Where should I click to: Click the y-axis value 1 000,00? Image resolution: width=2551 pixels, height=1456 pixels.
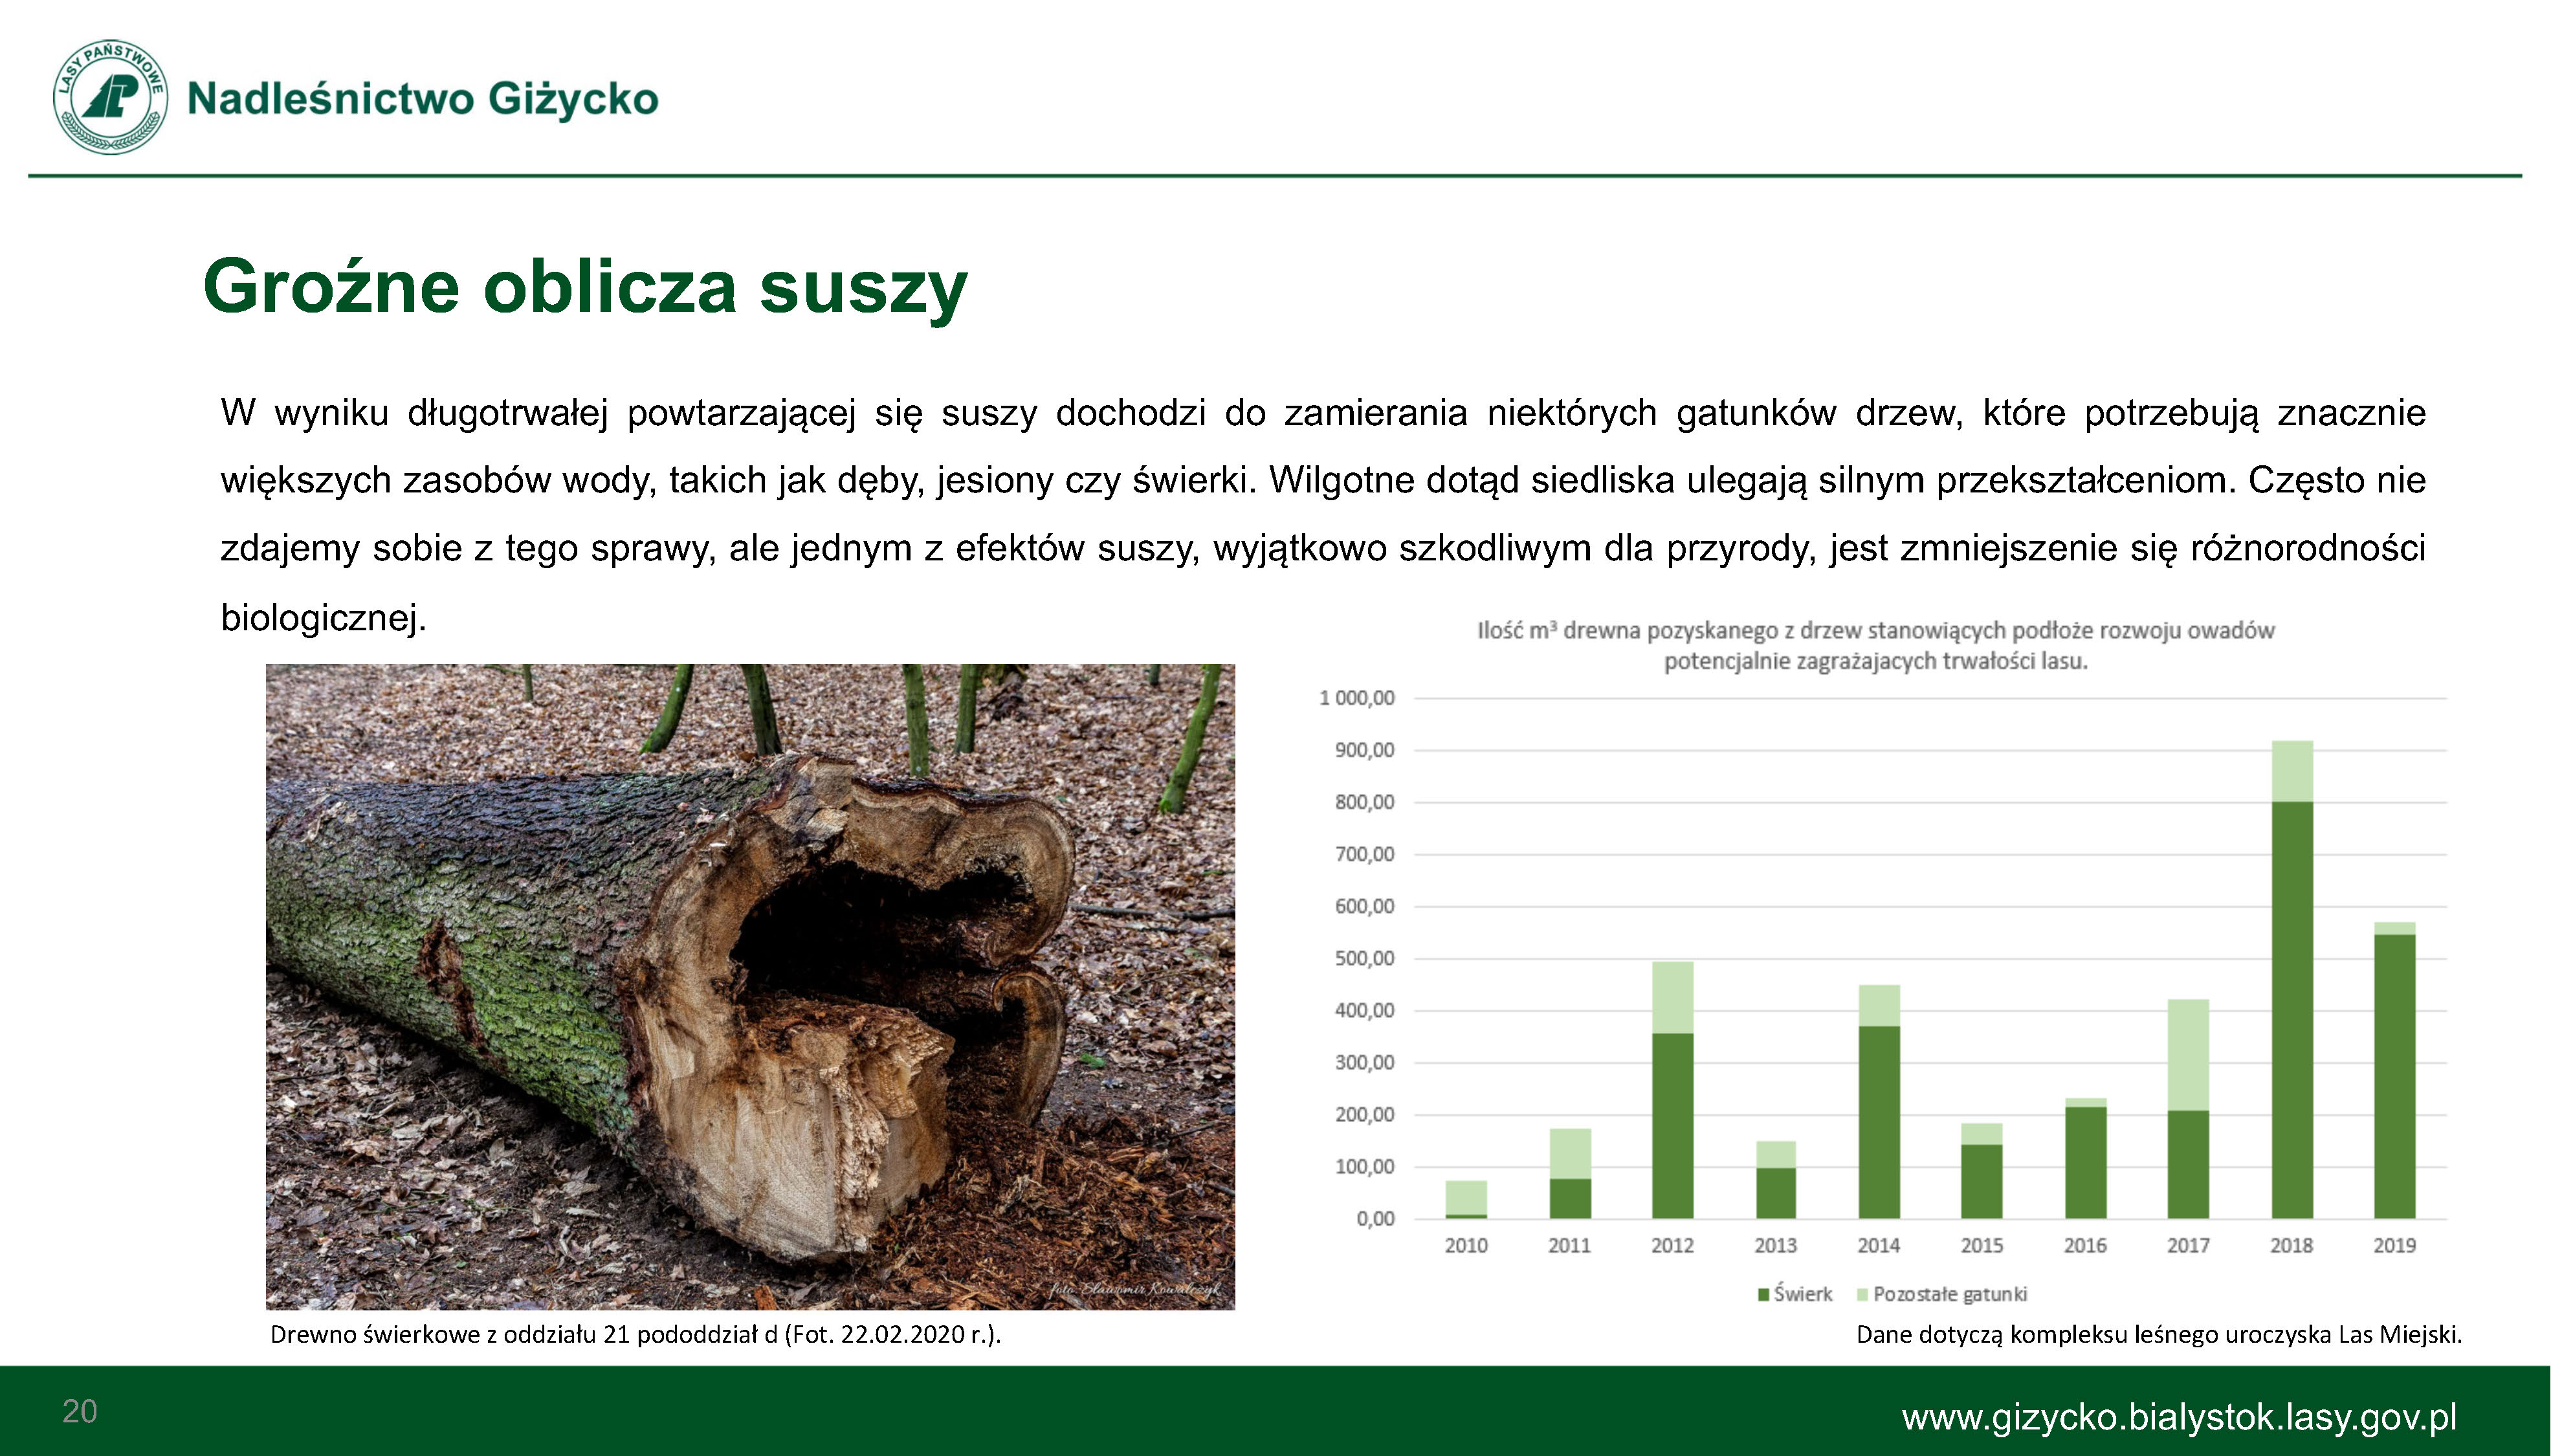coord(1357,698)
